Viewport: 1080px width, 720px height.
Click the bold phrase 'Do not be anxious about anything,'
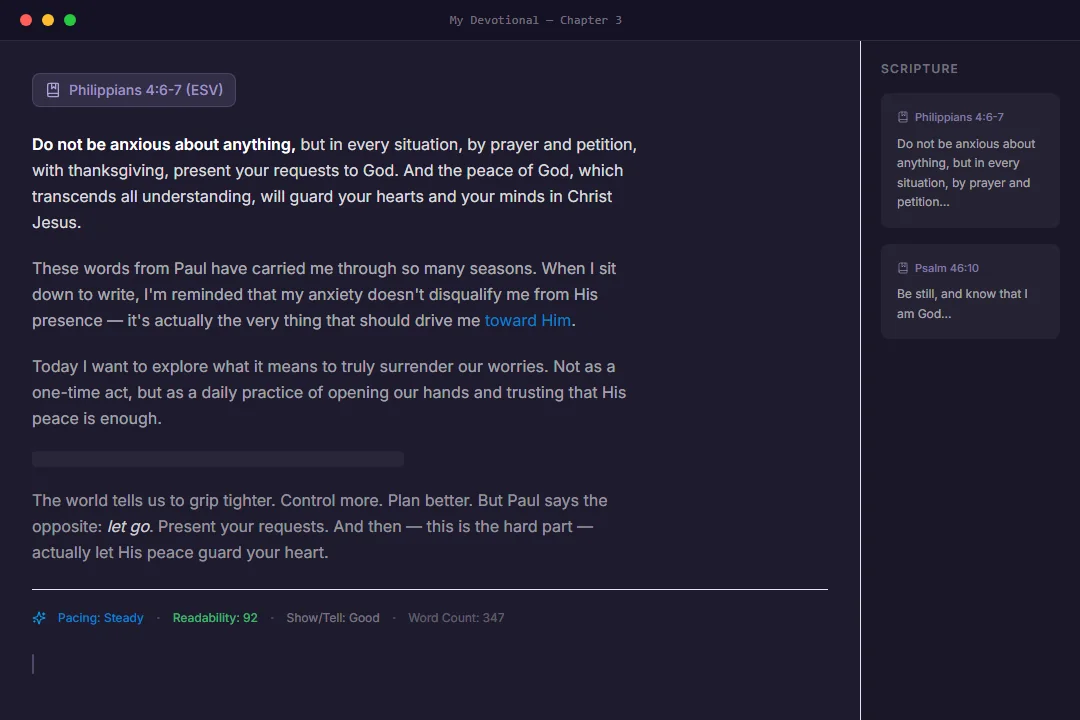point(163,145)
